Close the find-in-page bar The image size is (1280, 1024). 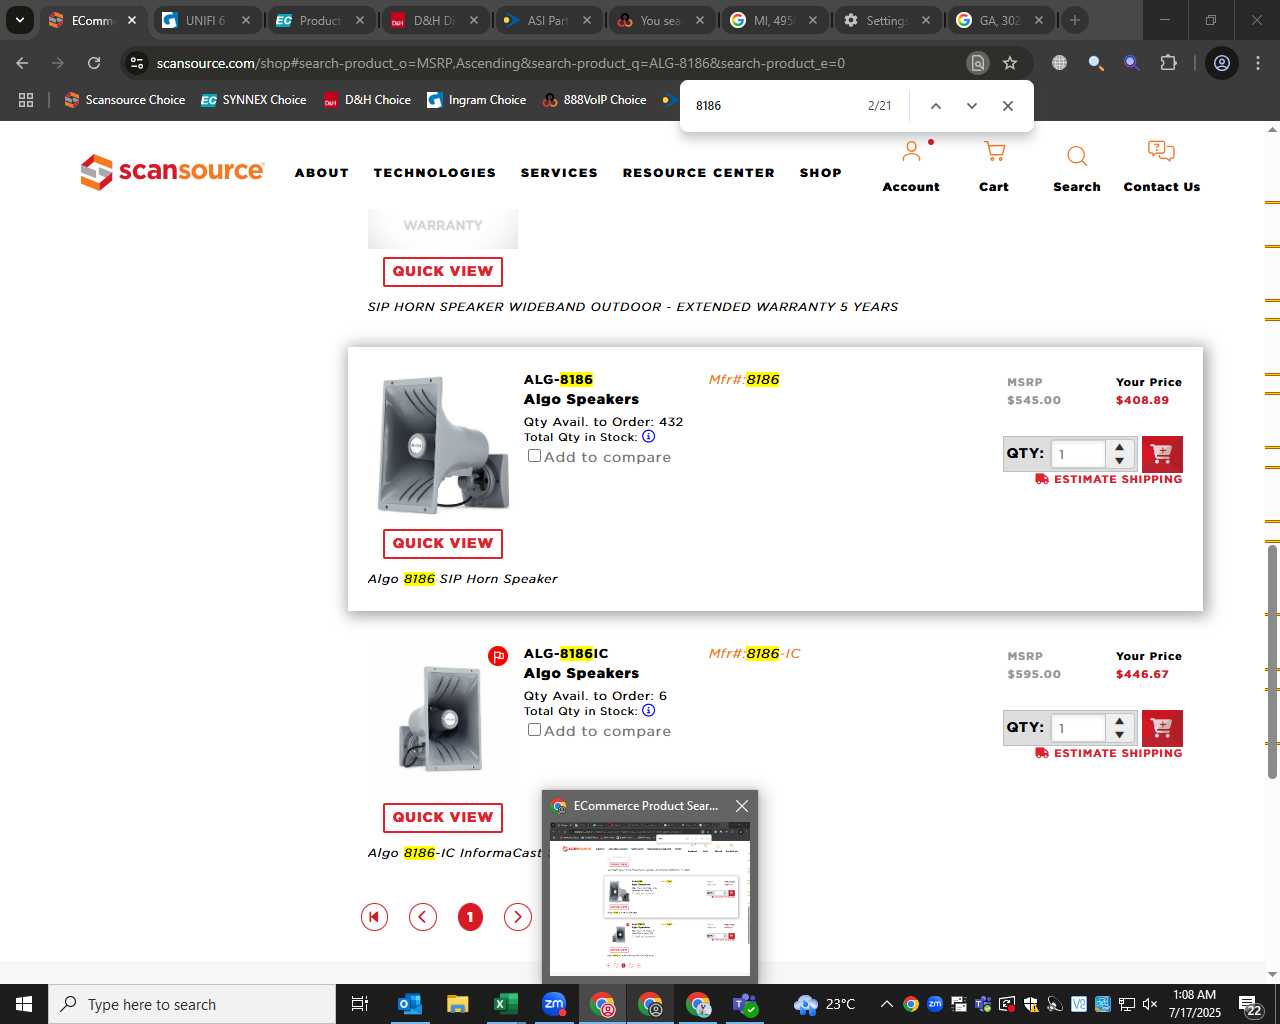click(1007, 106)
